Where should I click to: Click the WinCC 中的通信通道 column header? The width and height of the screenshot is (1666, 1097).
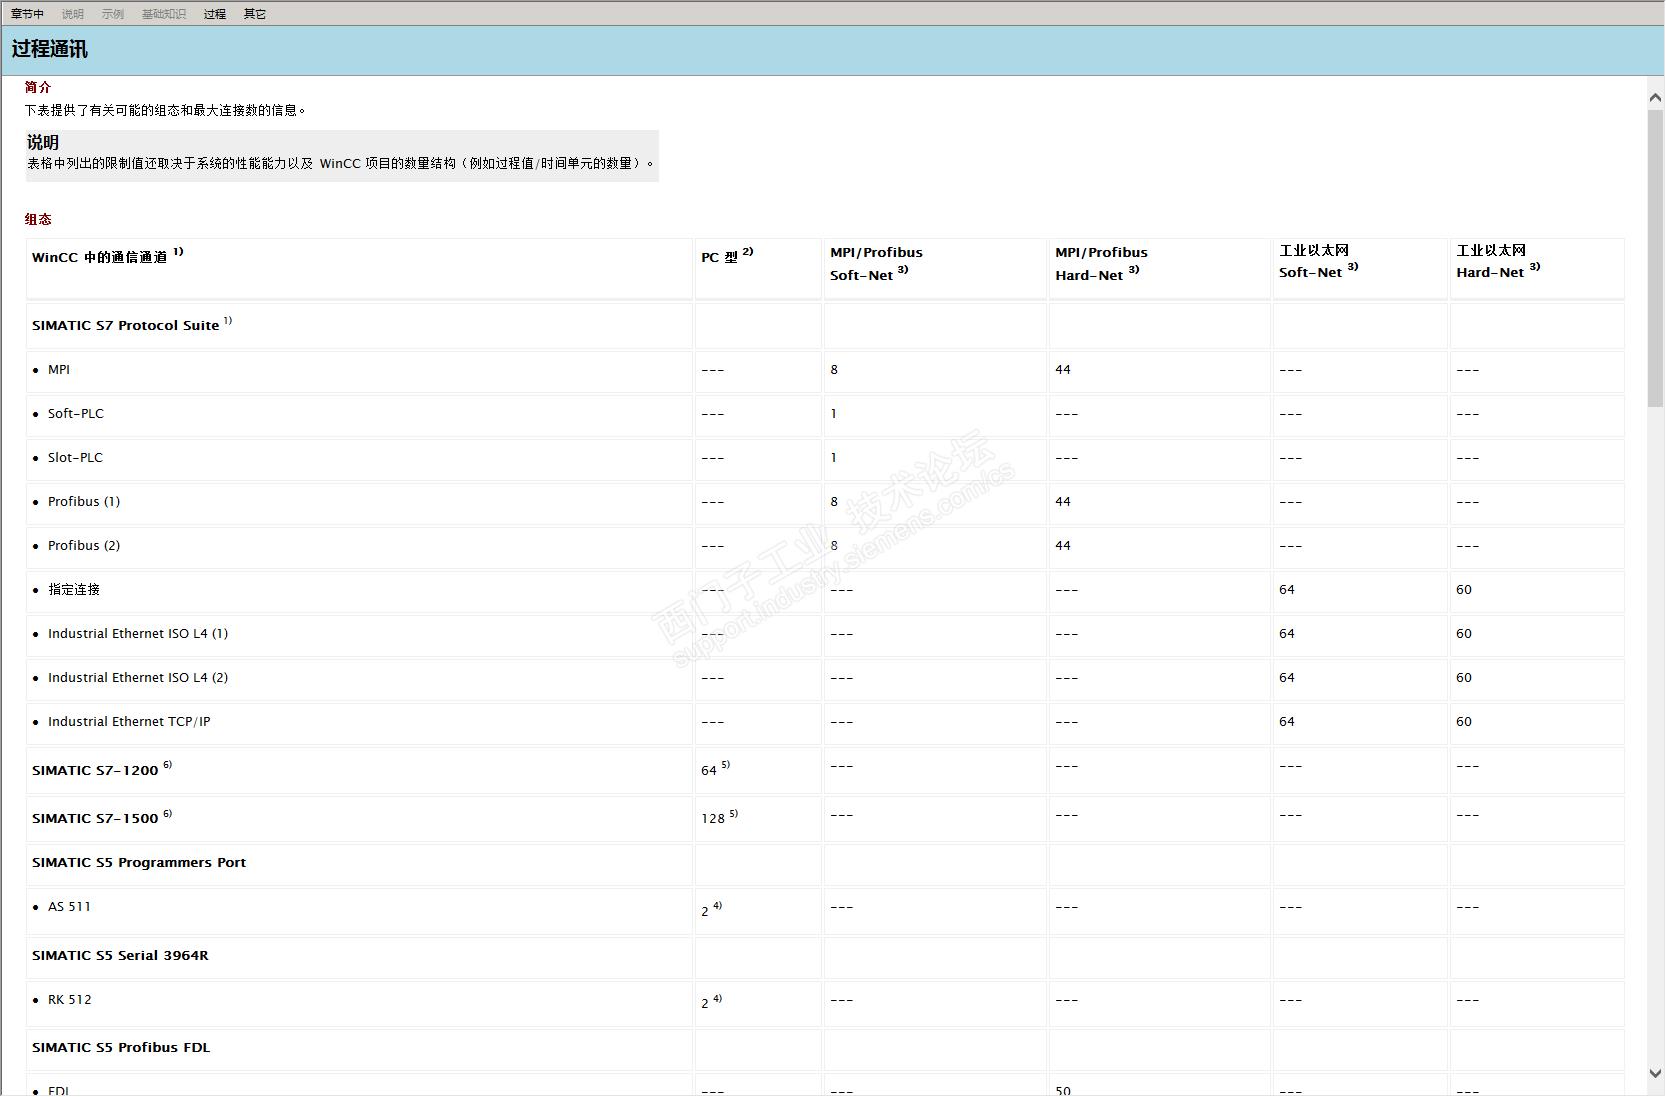(108, 256)
